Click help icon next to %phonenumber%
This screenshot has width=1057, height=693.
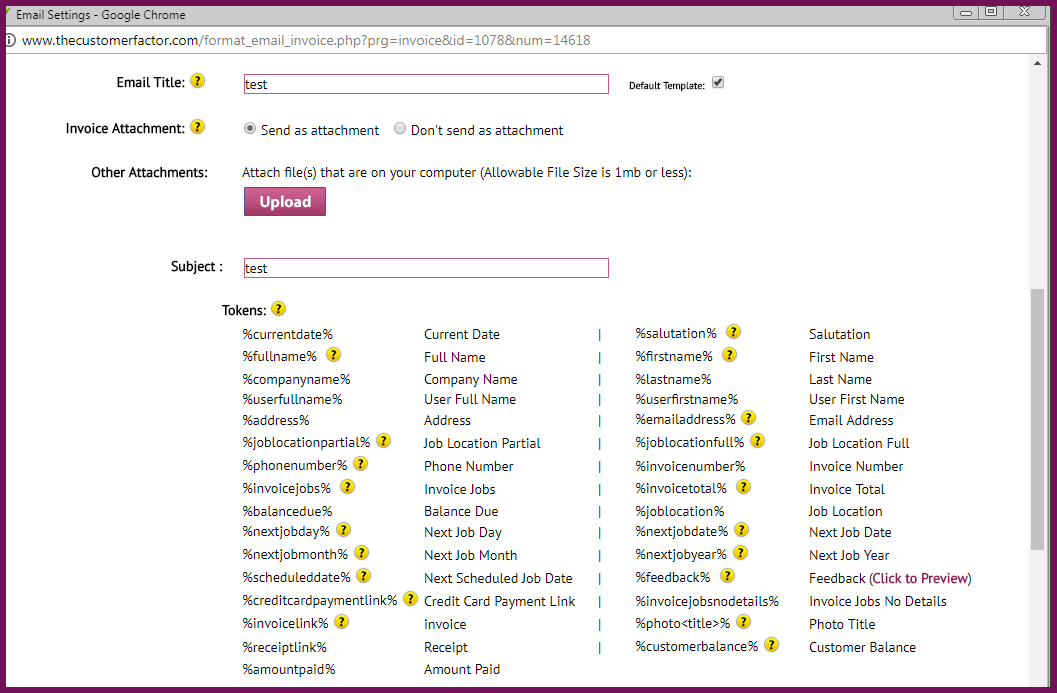pyautogui.click(x=361, y=464)
